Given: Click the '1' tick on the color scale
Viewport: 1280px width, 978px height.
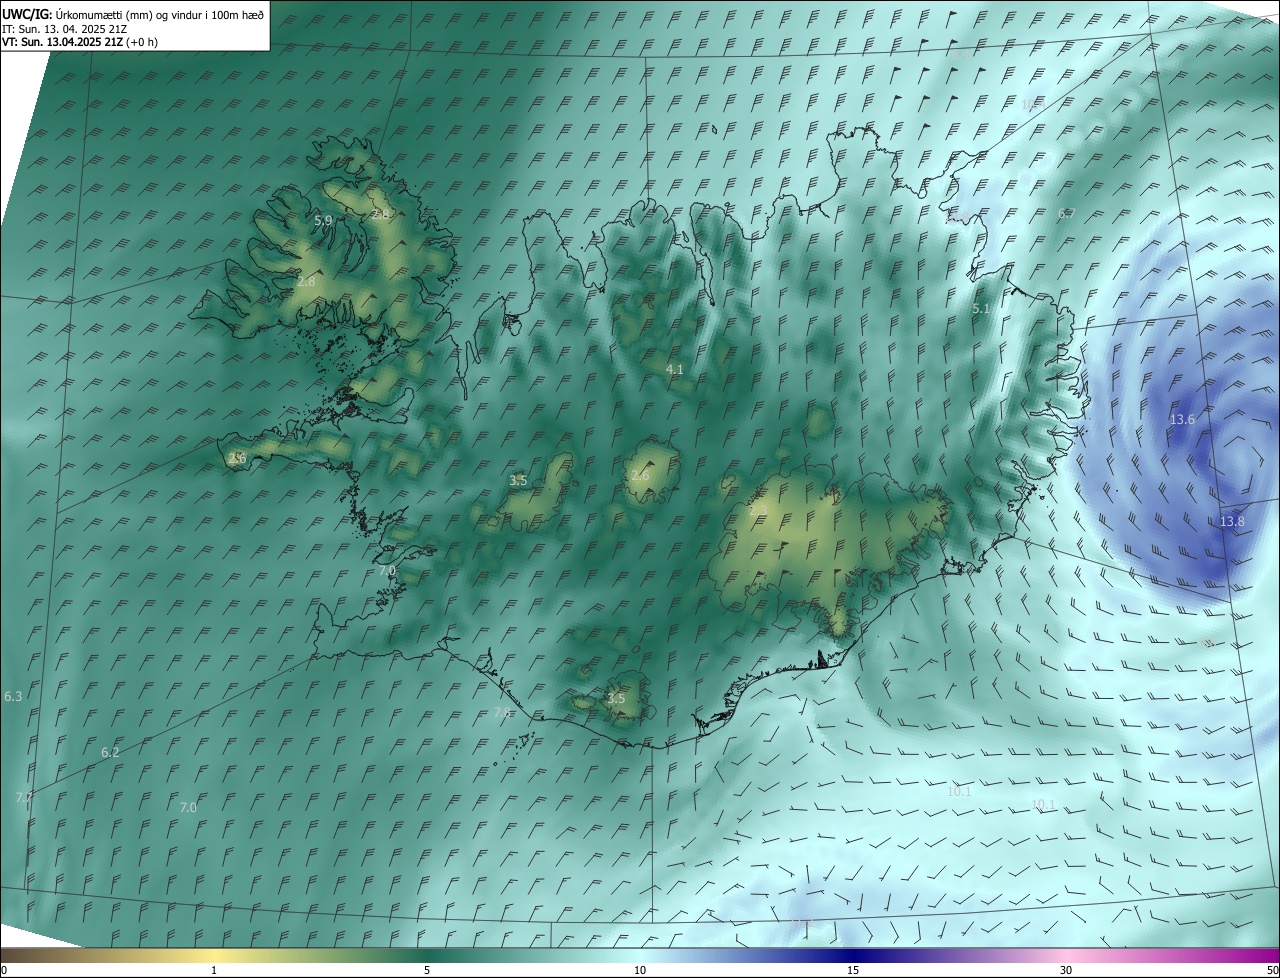Looking at the screenshot, I should (214, 970).
